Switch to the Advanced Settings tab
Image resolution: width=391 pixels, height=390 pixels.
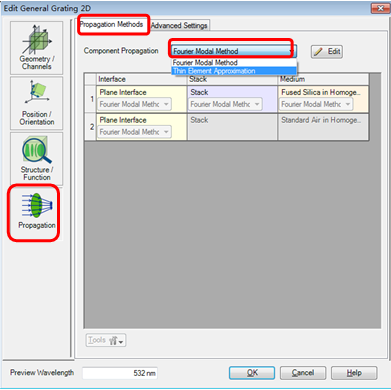click(179, 25)
